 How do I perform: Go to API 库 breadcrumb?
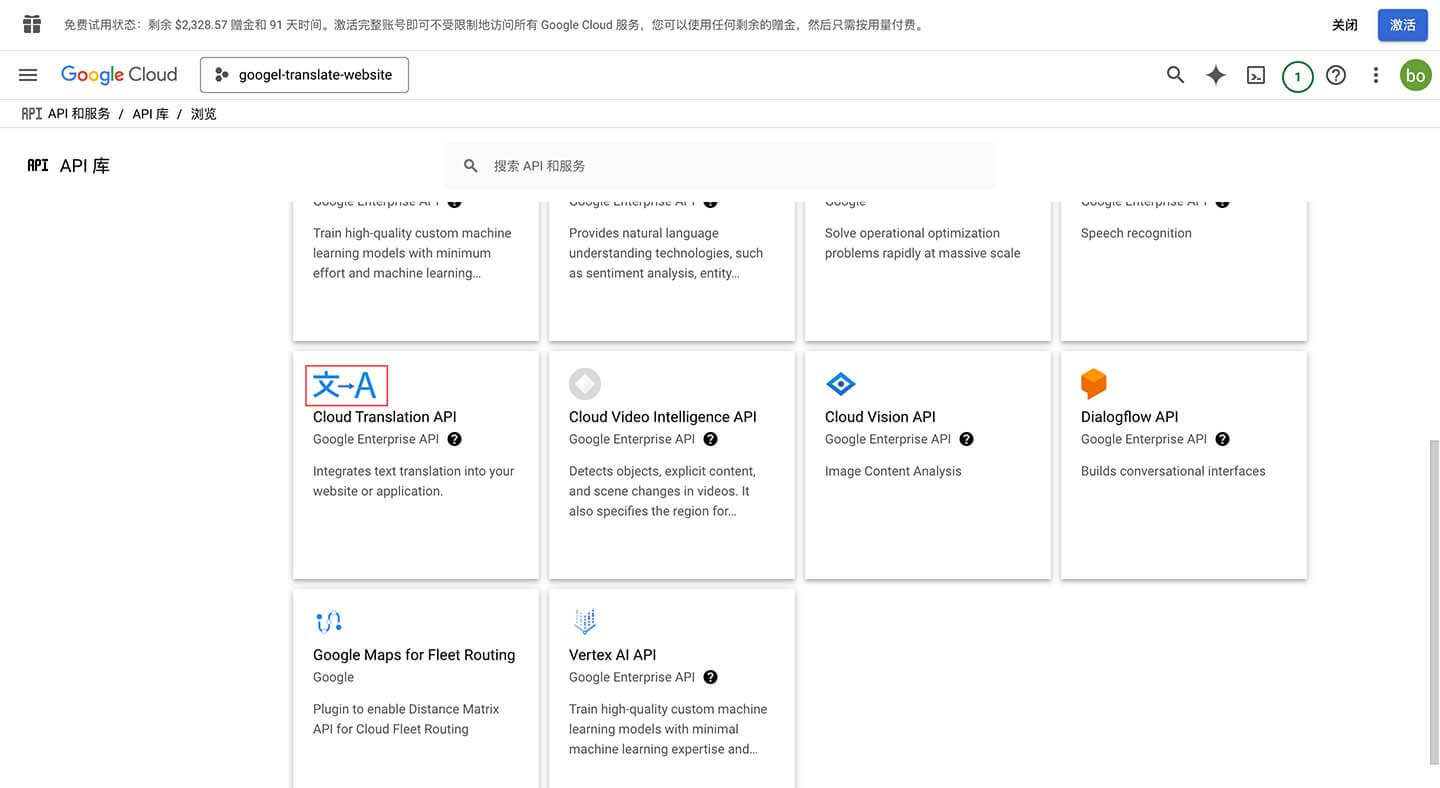point(150,114)
